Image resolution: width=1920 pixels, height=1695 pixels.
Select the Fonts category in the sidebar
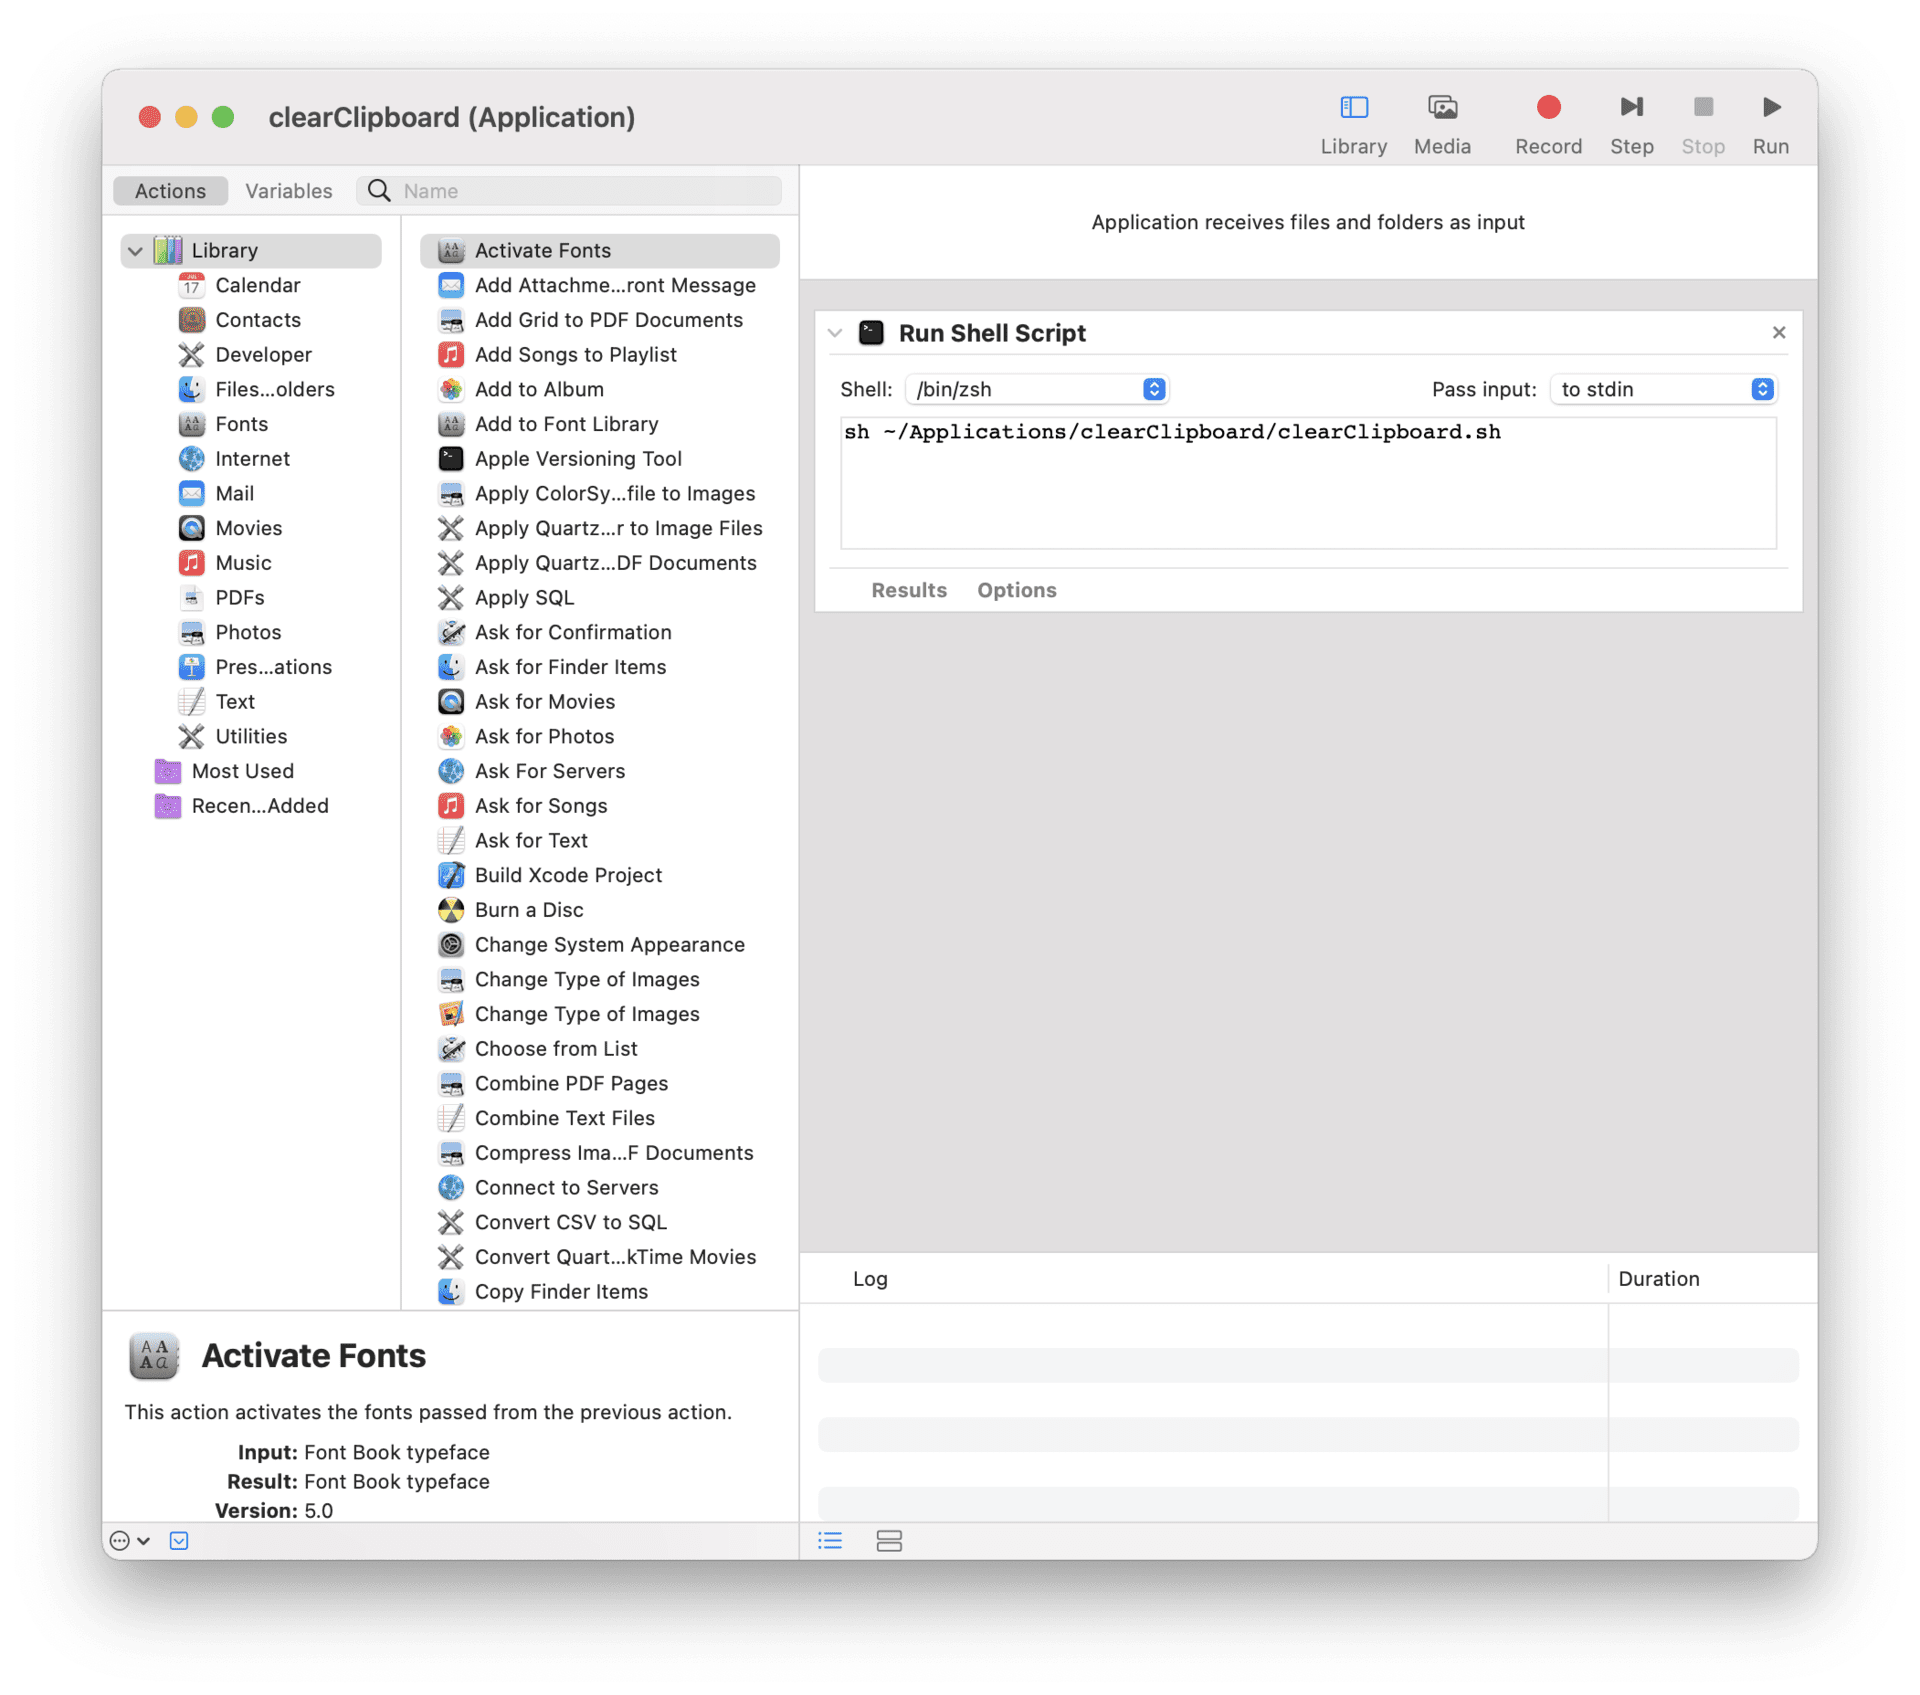(x=241, y=424)
